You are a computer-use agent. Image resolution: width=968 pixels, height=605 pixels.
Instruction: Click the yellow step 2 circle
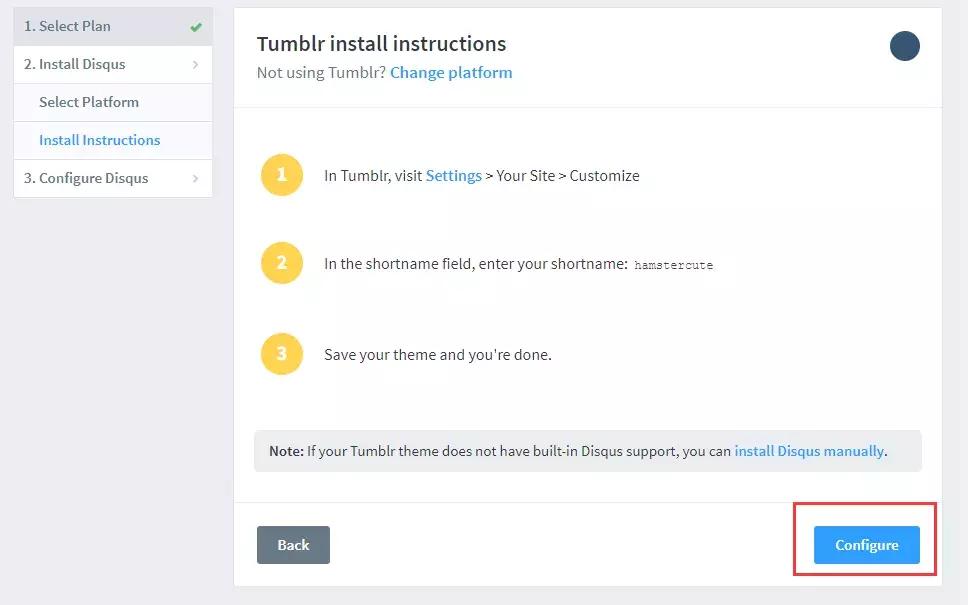[282, 264]
